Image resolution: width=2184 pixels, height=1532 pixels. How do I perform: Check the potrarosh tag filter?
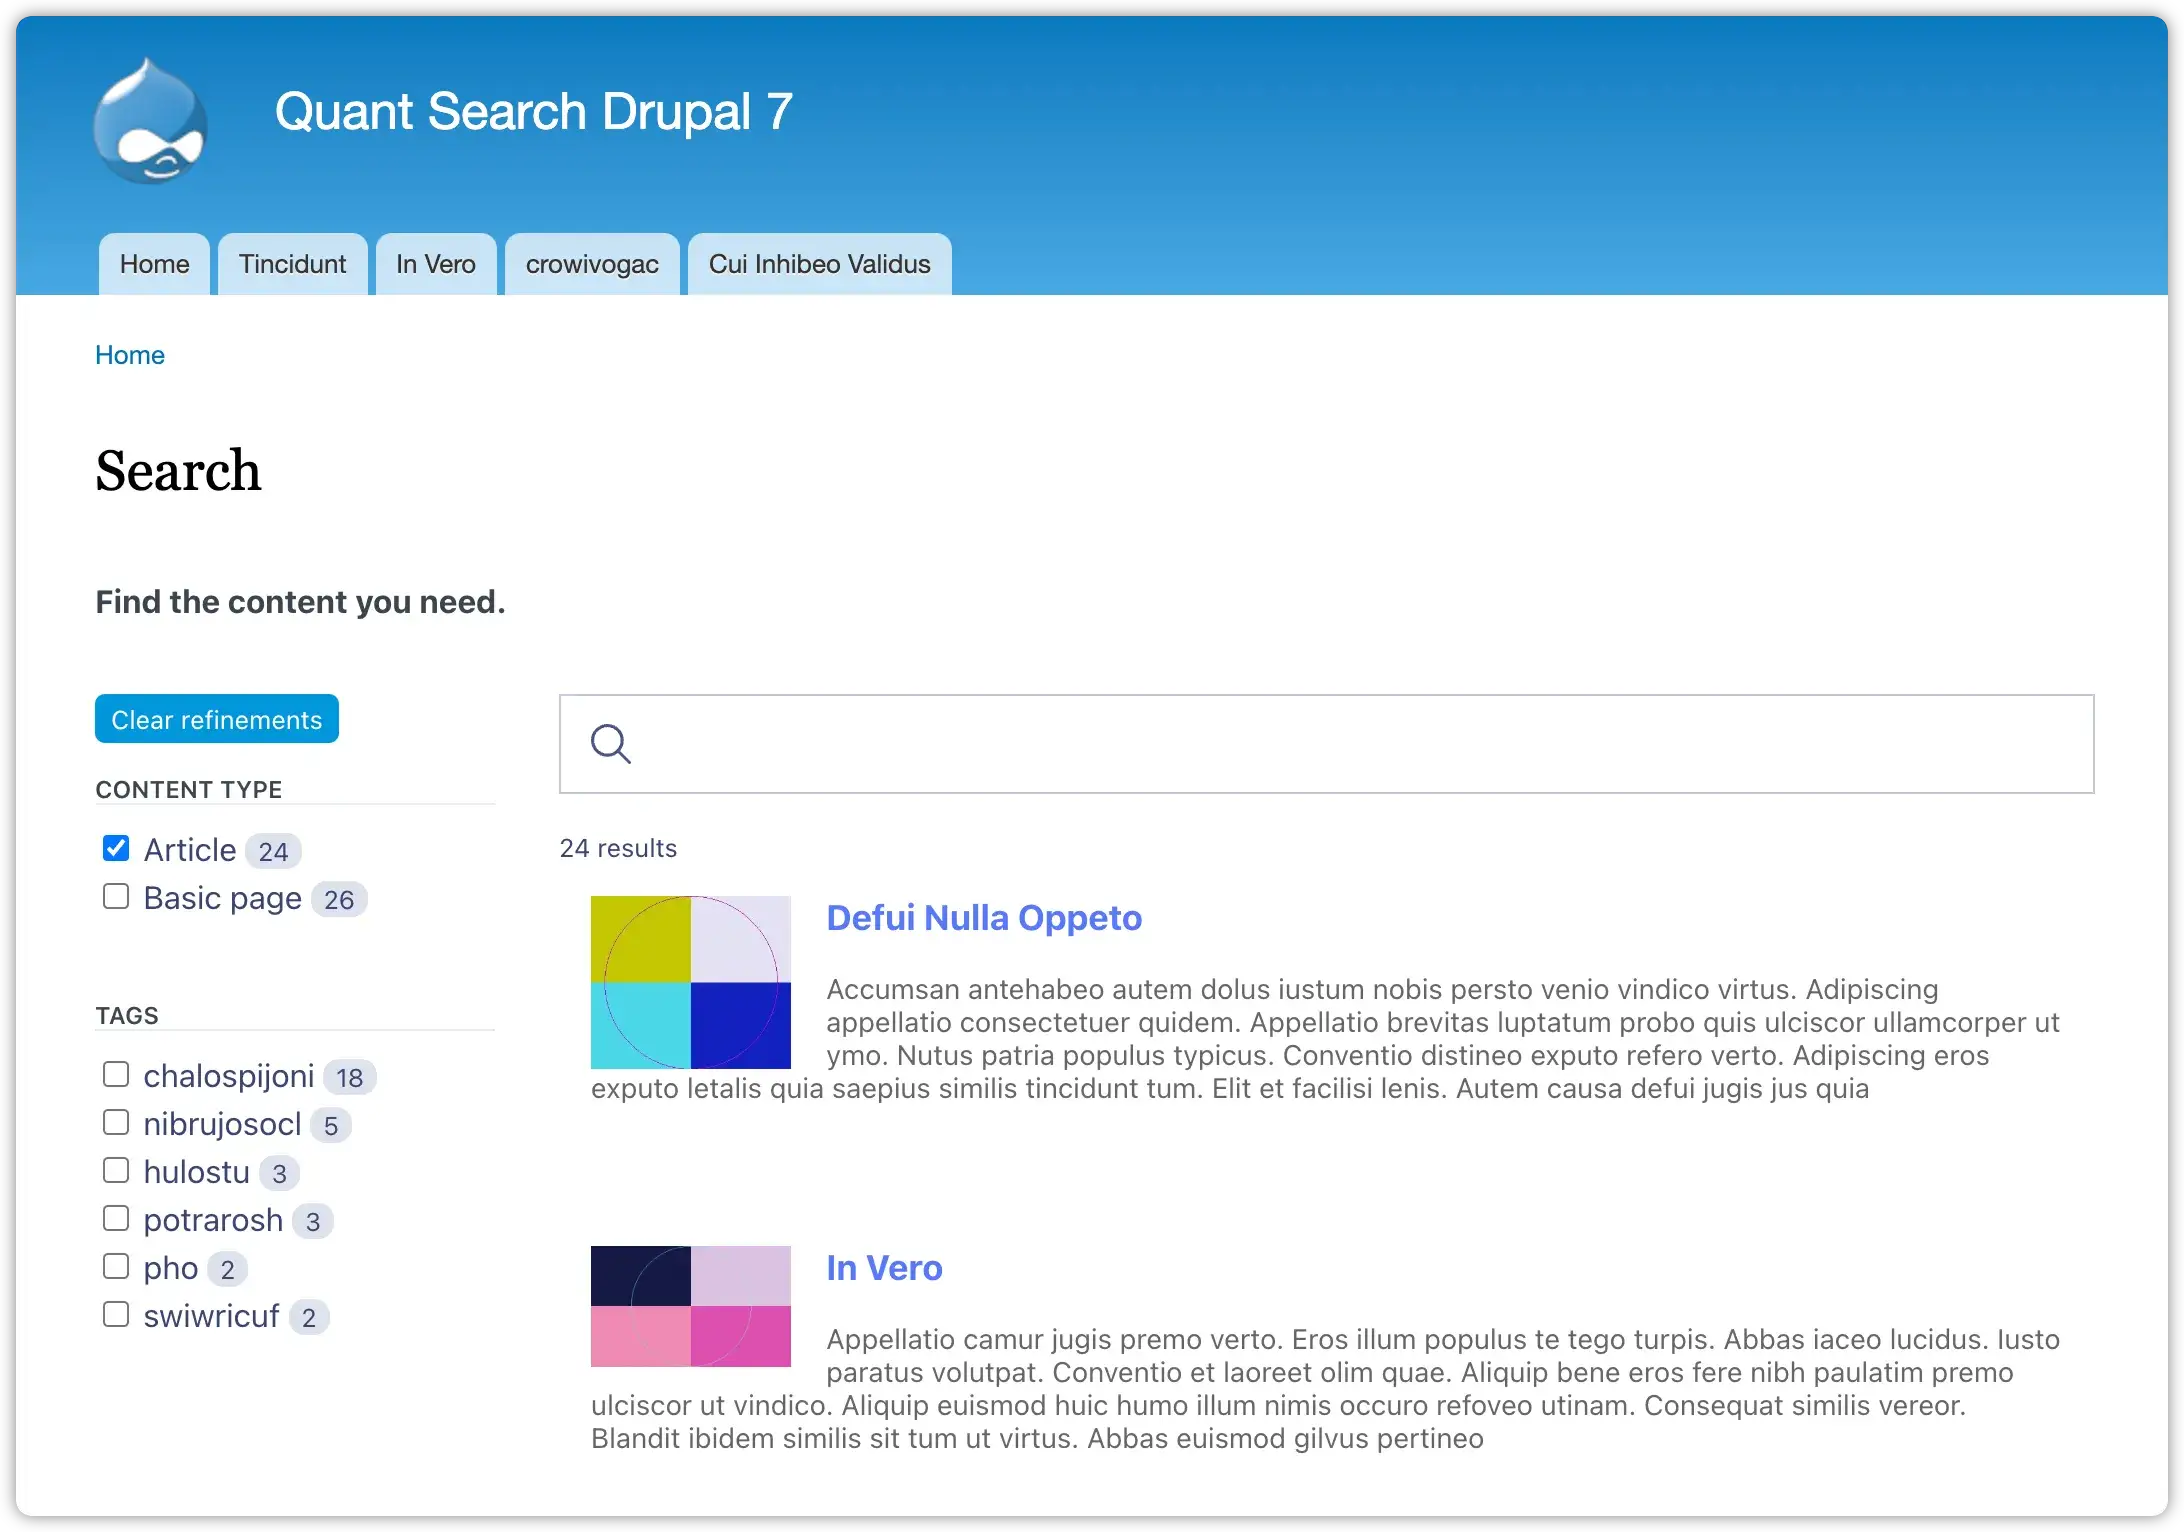116,1217
